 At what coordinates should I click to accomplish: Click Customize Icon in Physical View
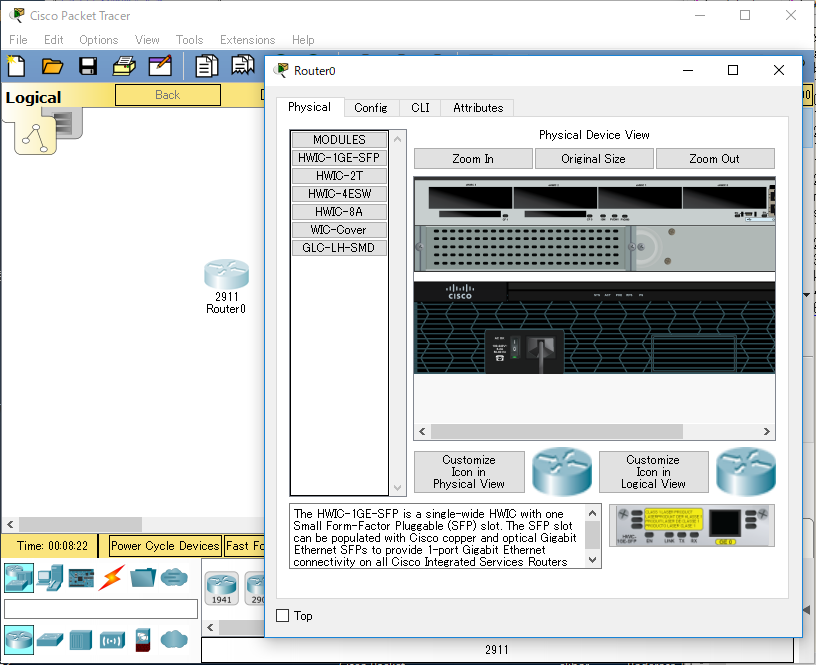469,472
